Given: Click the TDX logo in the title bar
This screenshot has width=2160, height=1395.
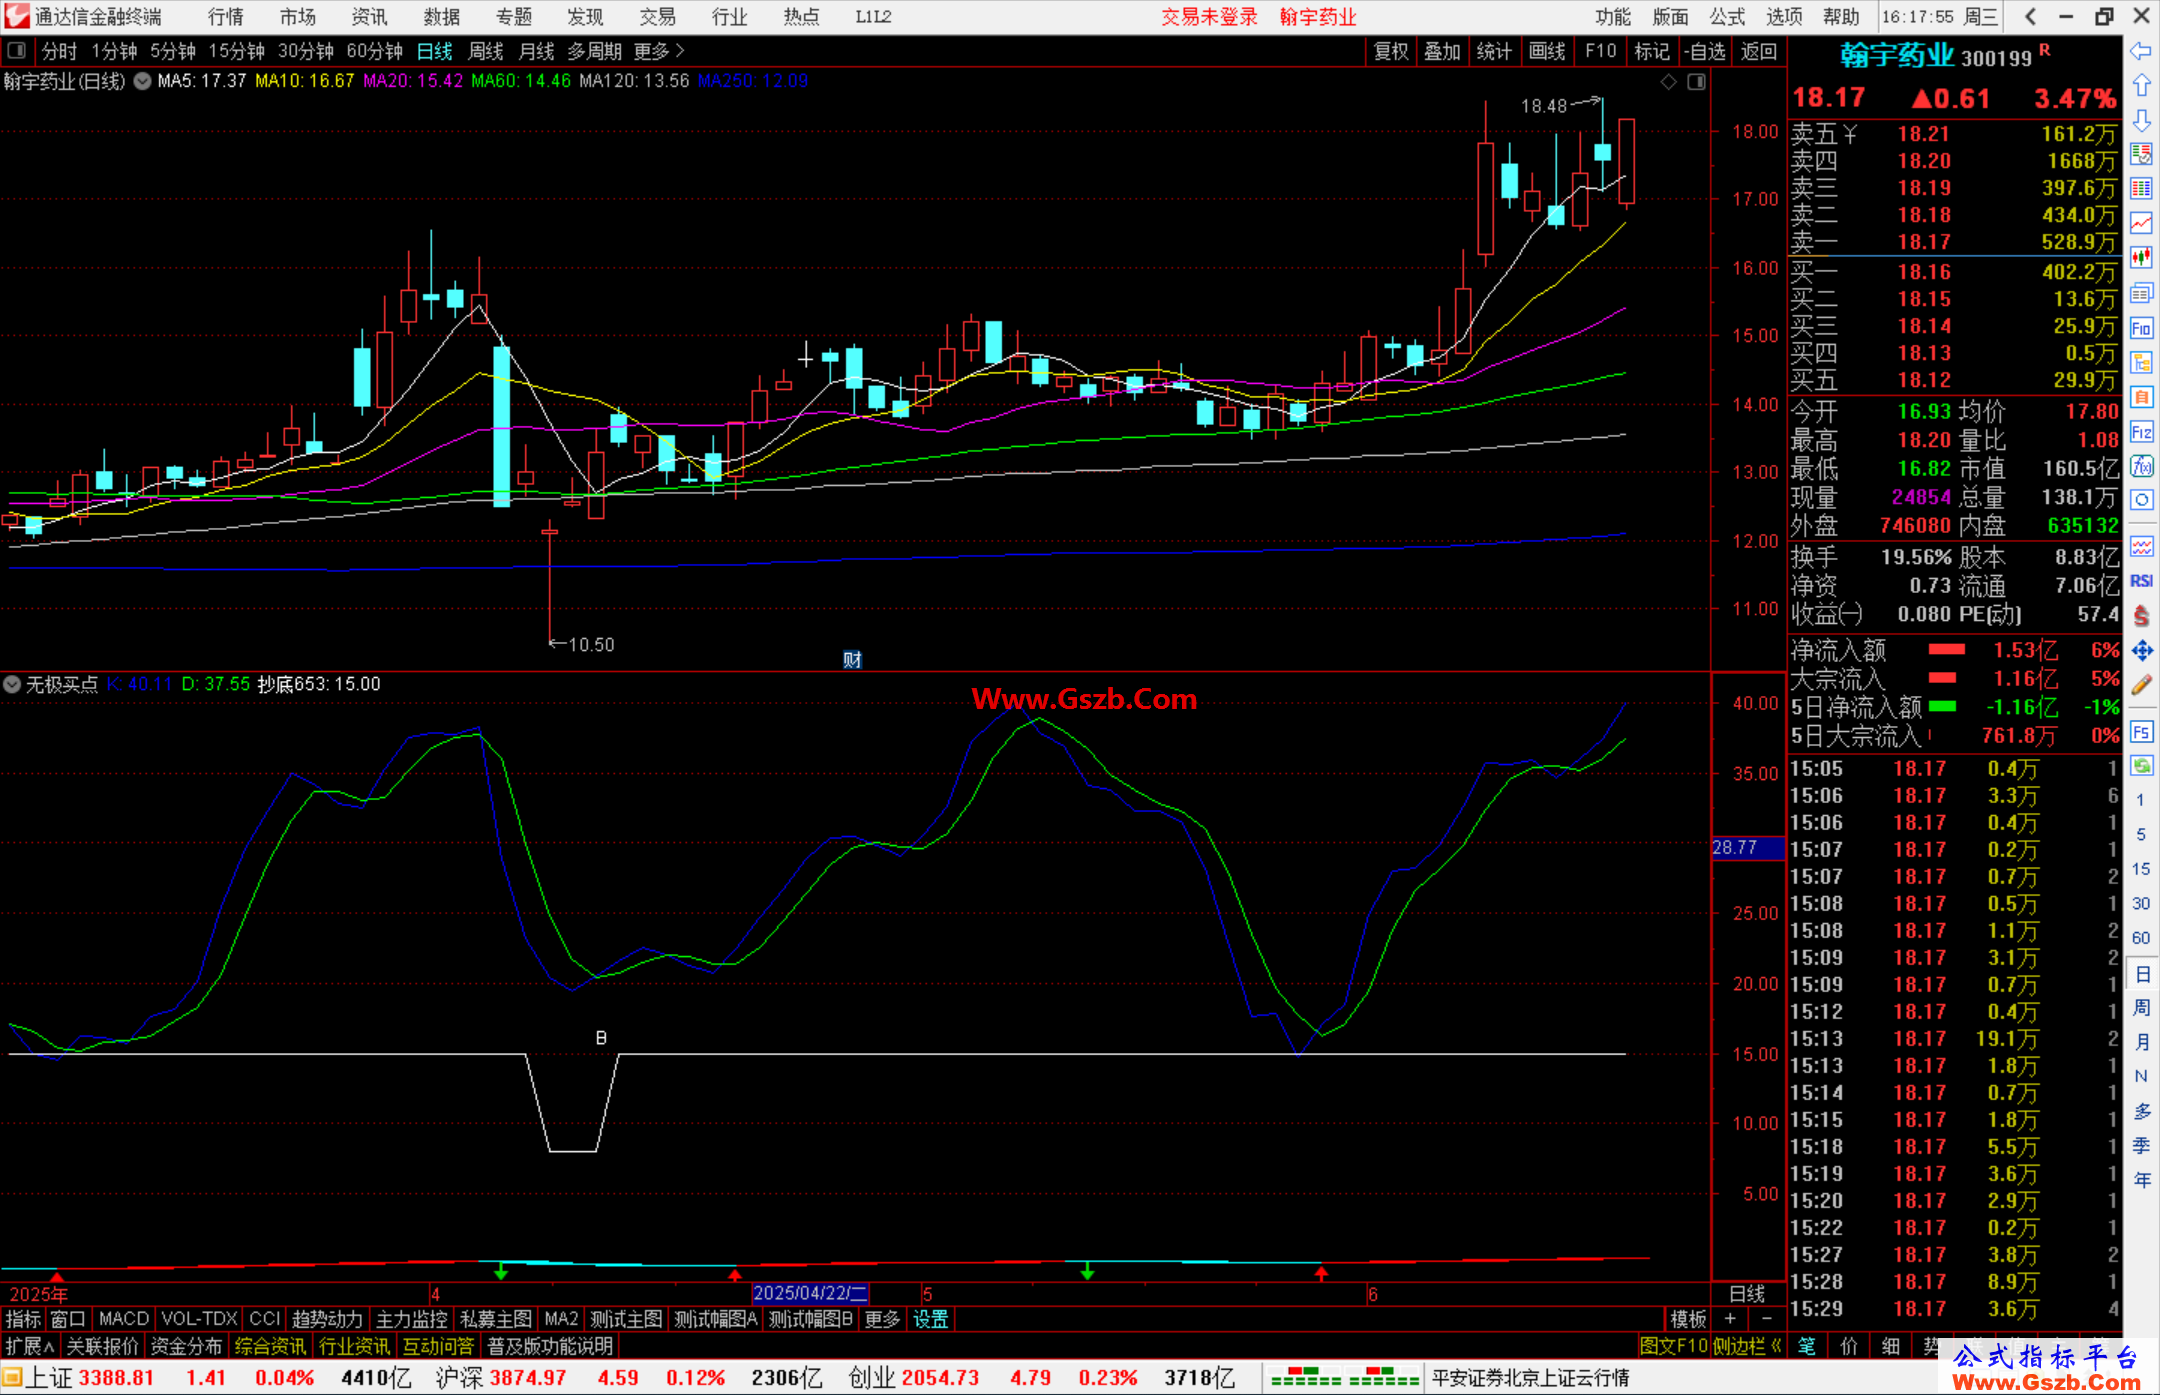Looking at the screenshot, I should 17,16.
